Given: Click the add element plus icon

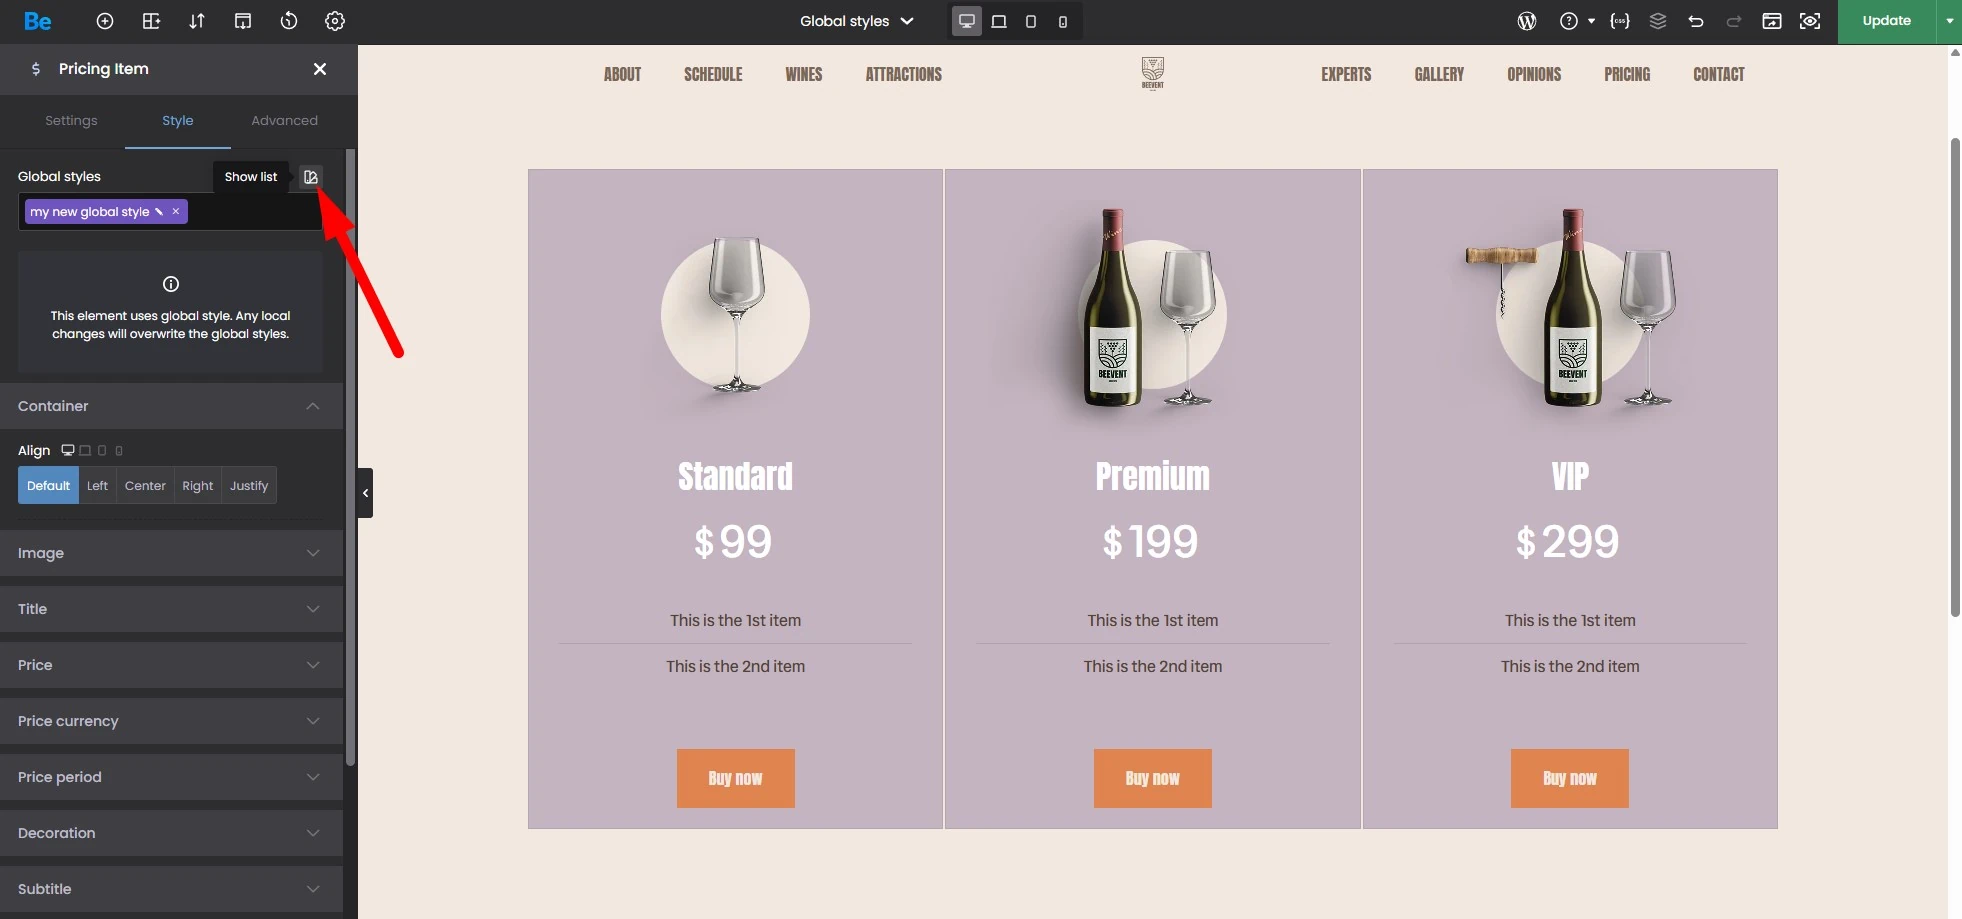Looking at the screenshot, I should 105,21.
